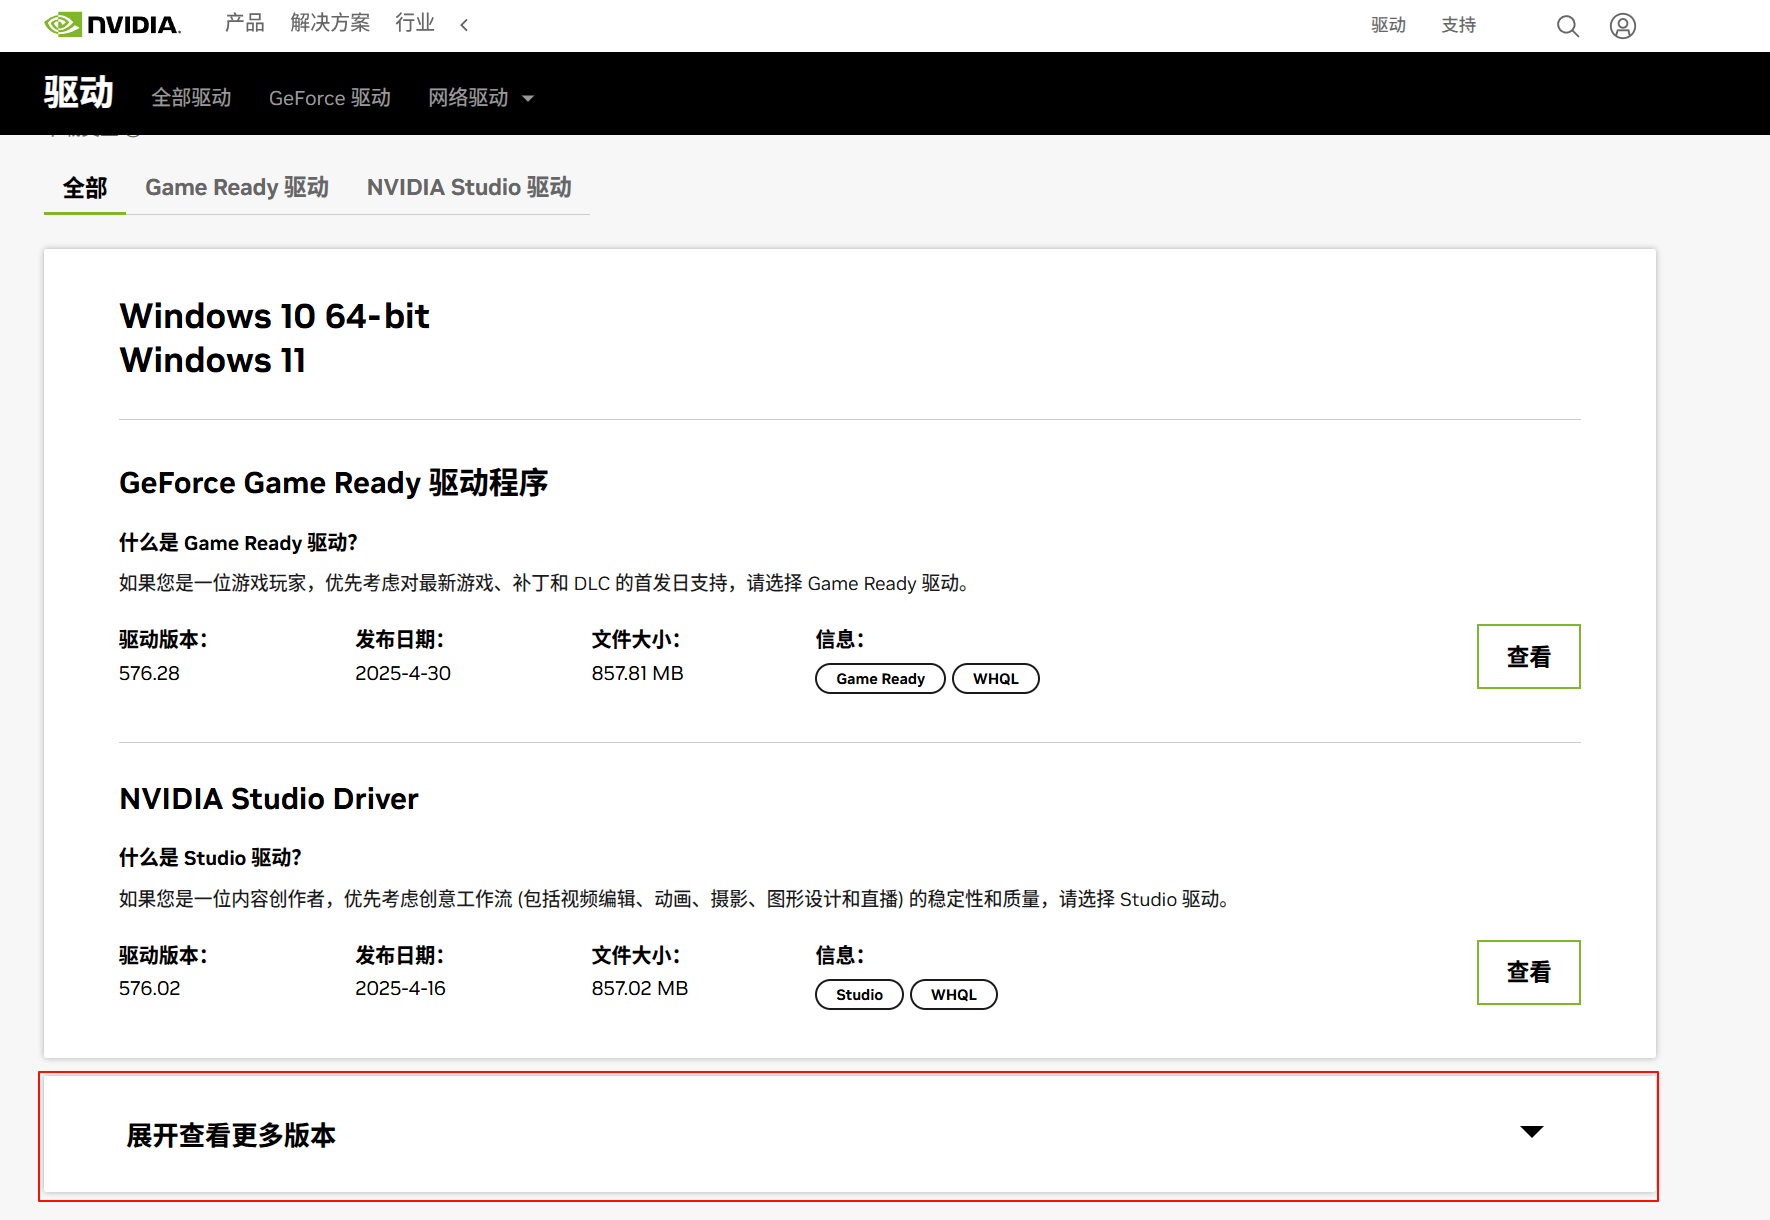The image size is (1770, 1220).
Task: Go to 全部驱动 in black bar
Action: 191,98
